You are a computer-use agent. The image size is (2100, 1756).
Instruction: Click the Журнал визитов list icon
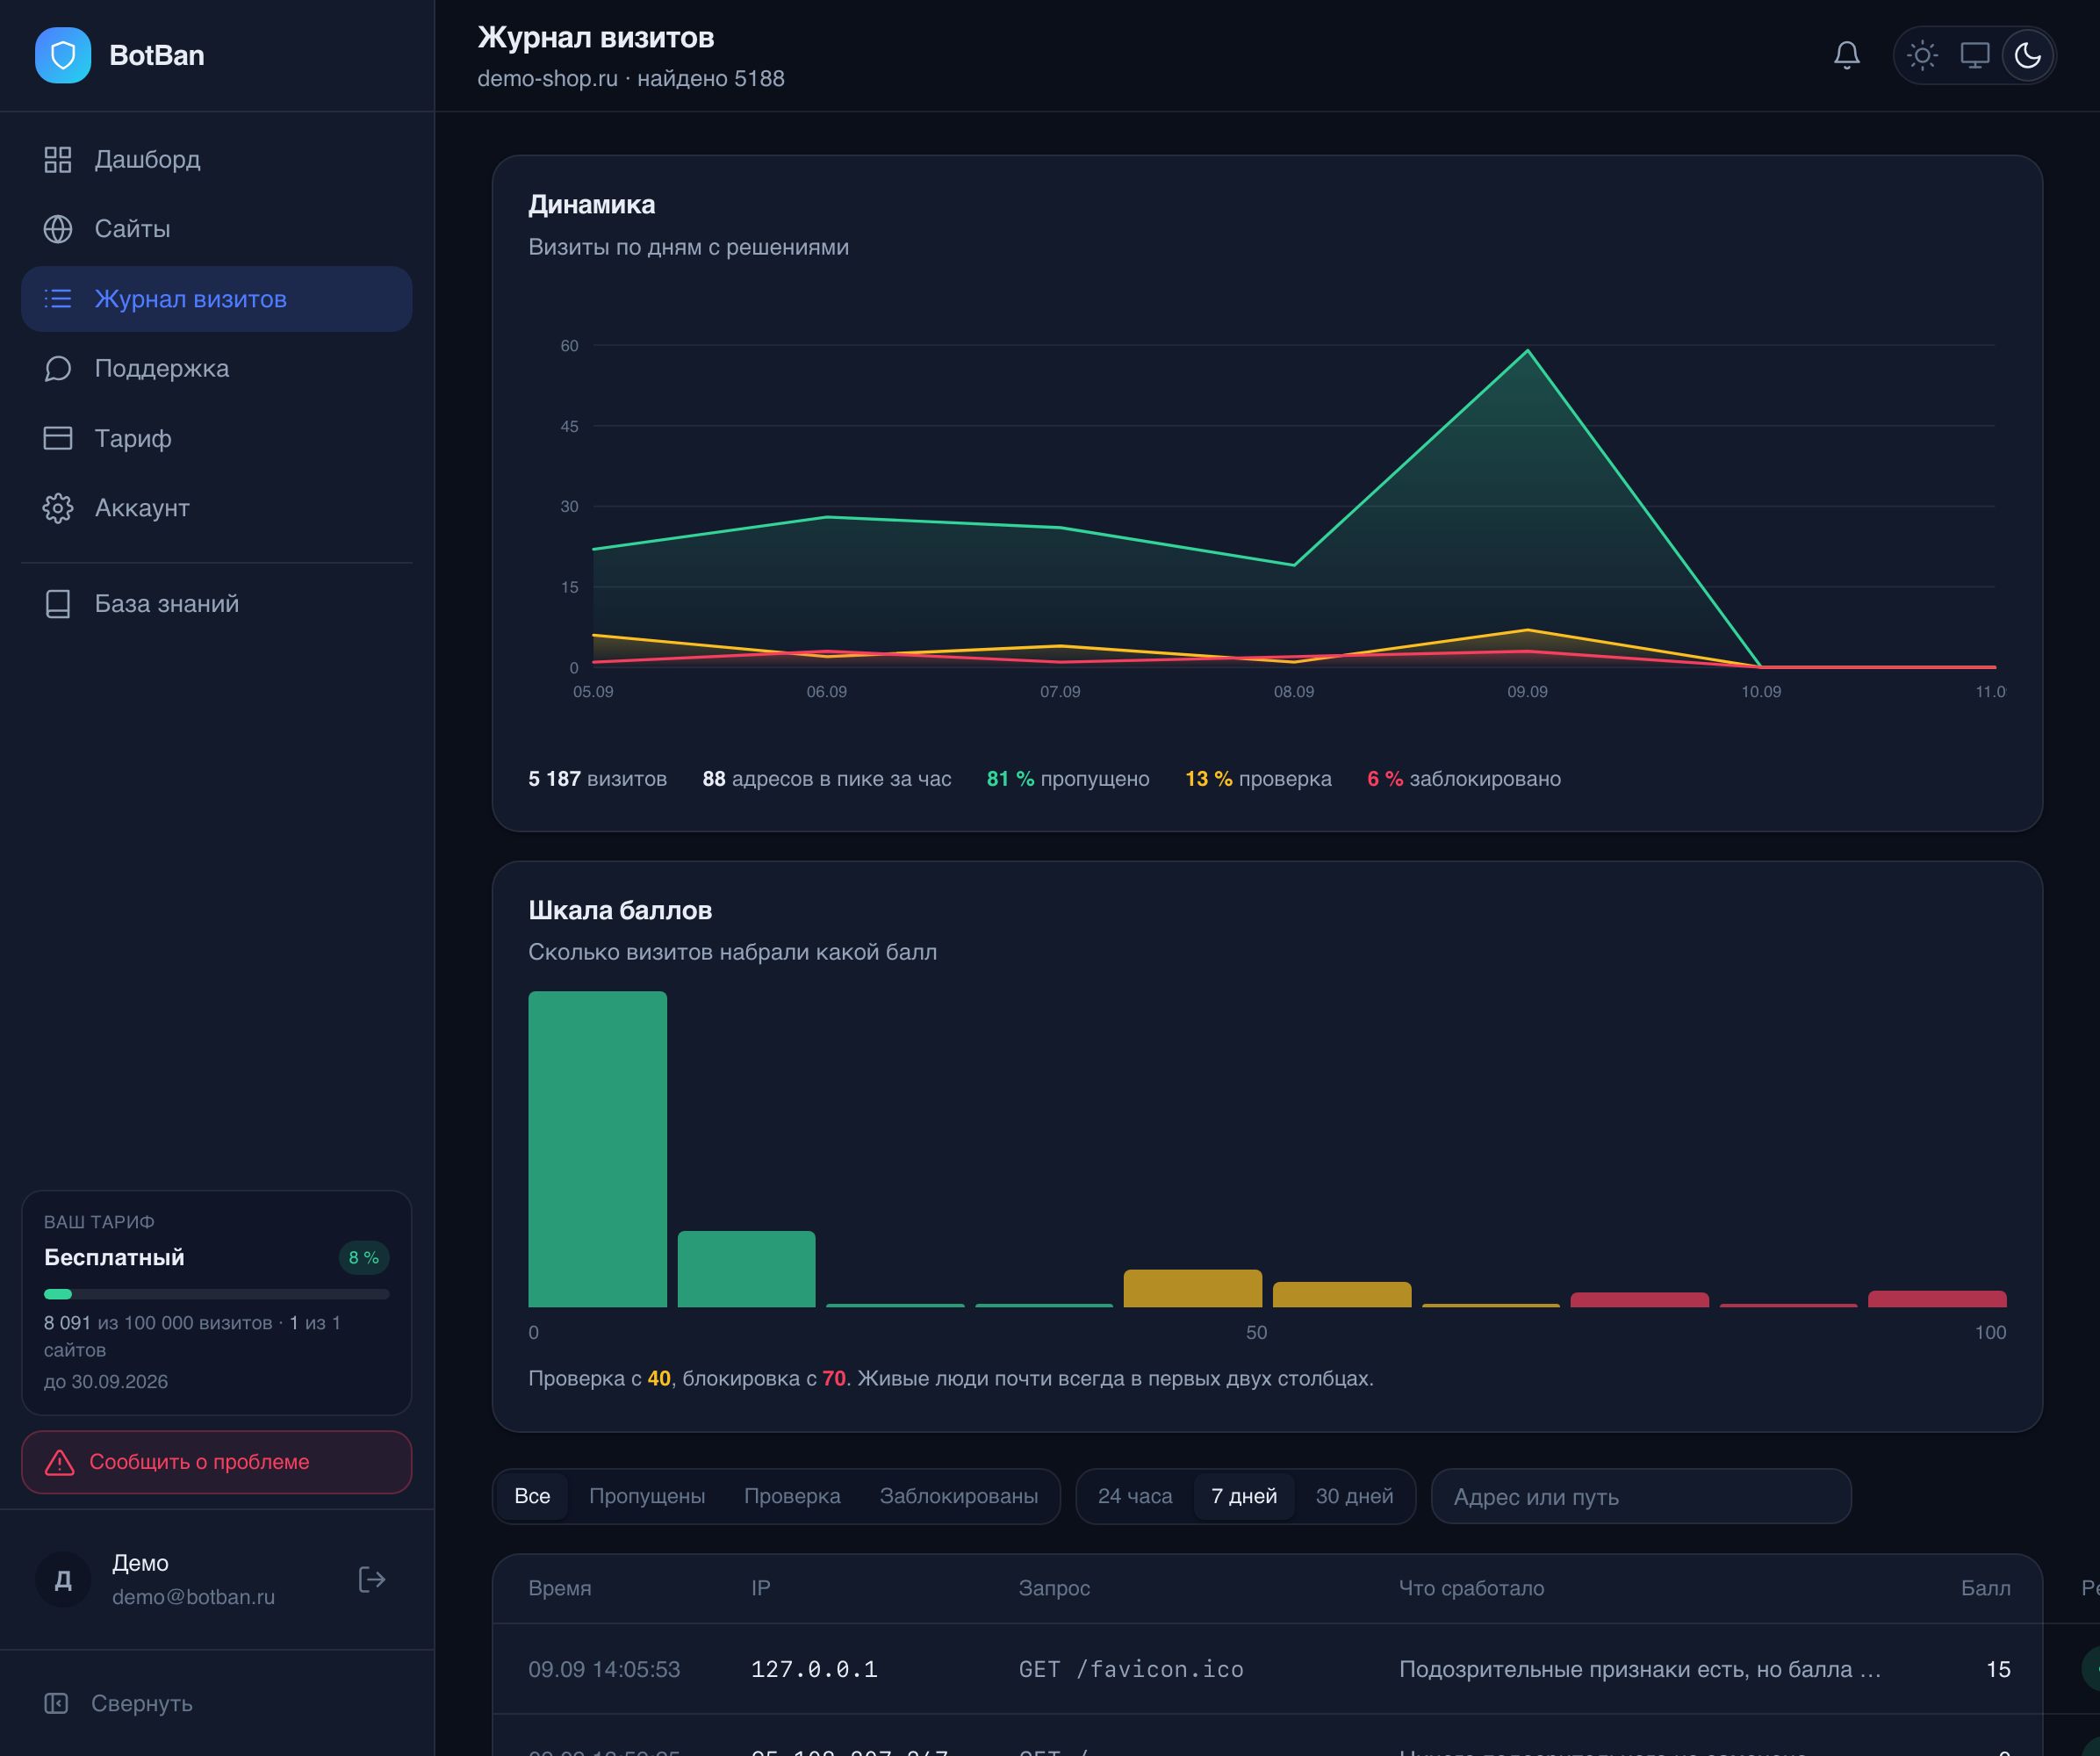click(x=58, y=299)
